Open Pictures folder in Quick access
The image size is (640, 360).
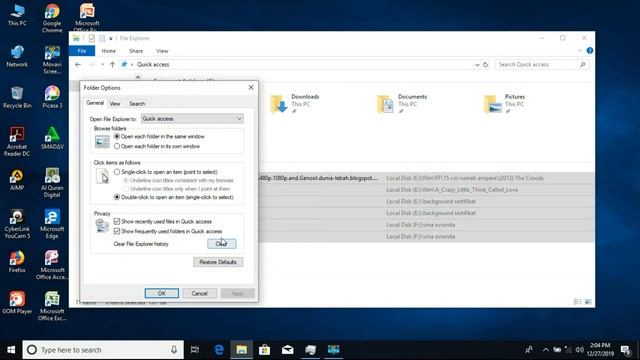click(x=504, y=104)
